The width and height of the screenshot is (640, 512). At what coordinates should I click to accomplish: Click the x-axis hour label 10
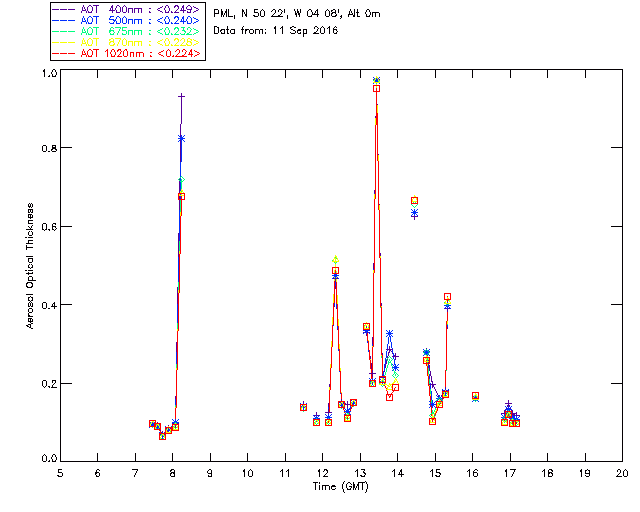tap(247, 473)
